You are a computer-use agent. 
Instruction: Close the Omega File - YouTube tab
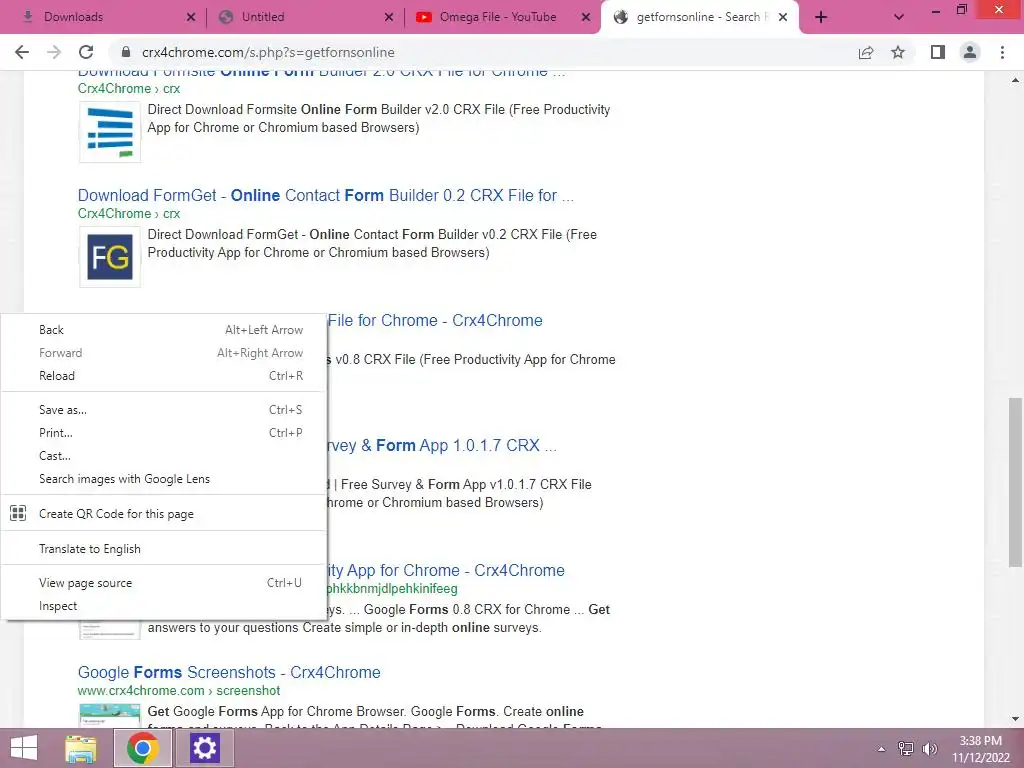(x=586, y=17)
